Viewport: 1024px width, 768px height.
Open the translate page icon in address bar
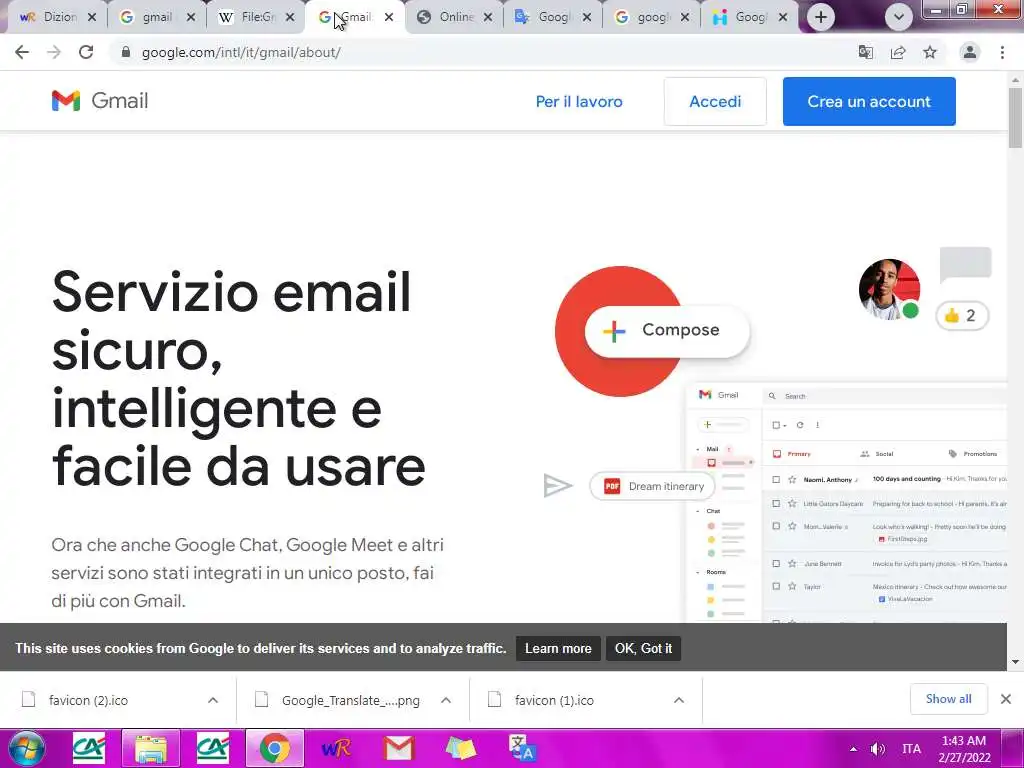point(866,52)
